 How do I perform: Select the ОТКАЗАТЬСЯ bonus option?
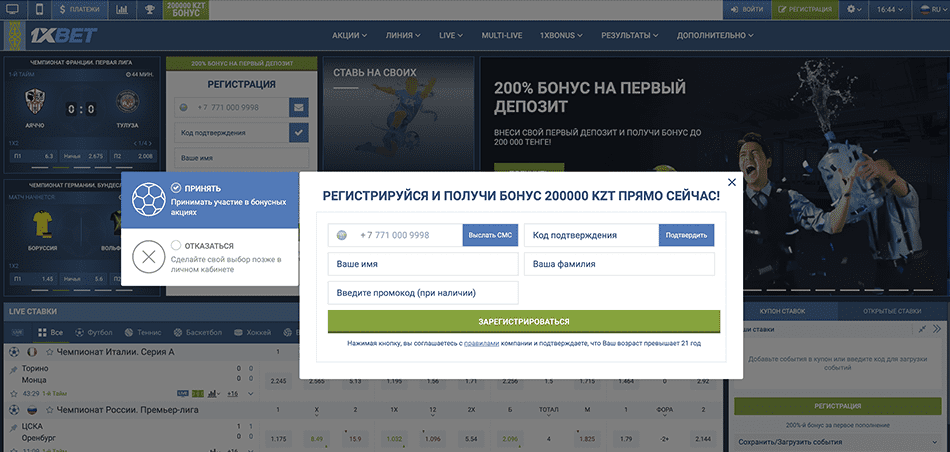pos(210,257)
